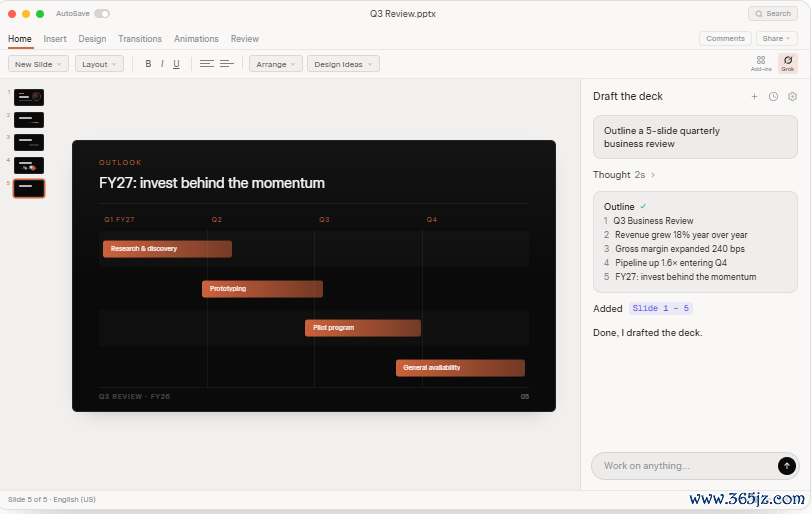This screenshot has height=514, width=812.
Task: Toggle underline formatting
Action: coord(176,64)
